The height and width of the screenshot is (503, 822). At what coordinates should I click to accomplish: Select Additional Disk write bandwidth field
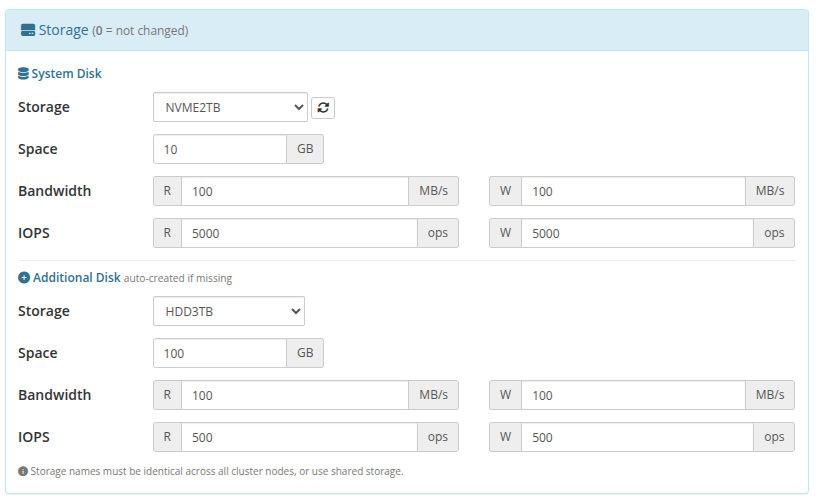(x=632, y=395)
